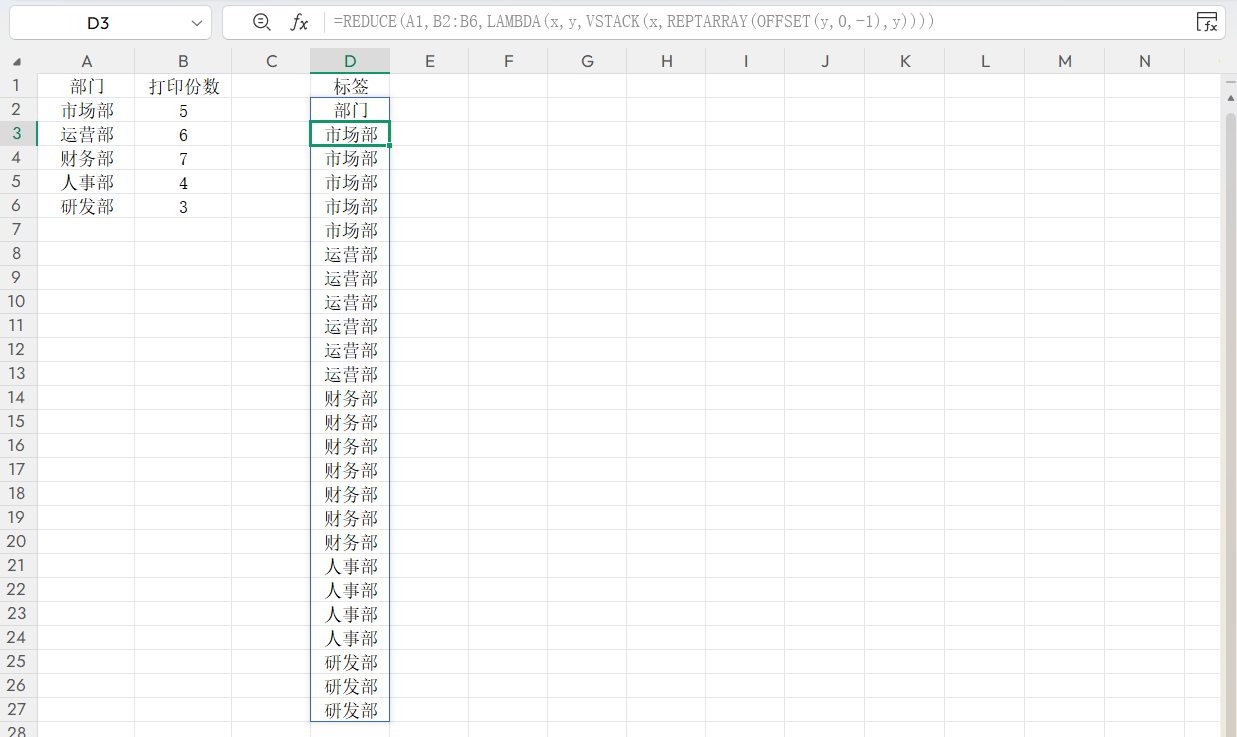Viewport: 1237px width, 737px height.
Task: Click the Name Box showing D3
Action: pyautogui.click(x=98, y=22)
